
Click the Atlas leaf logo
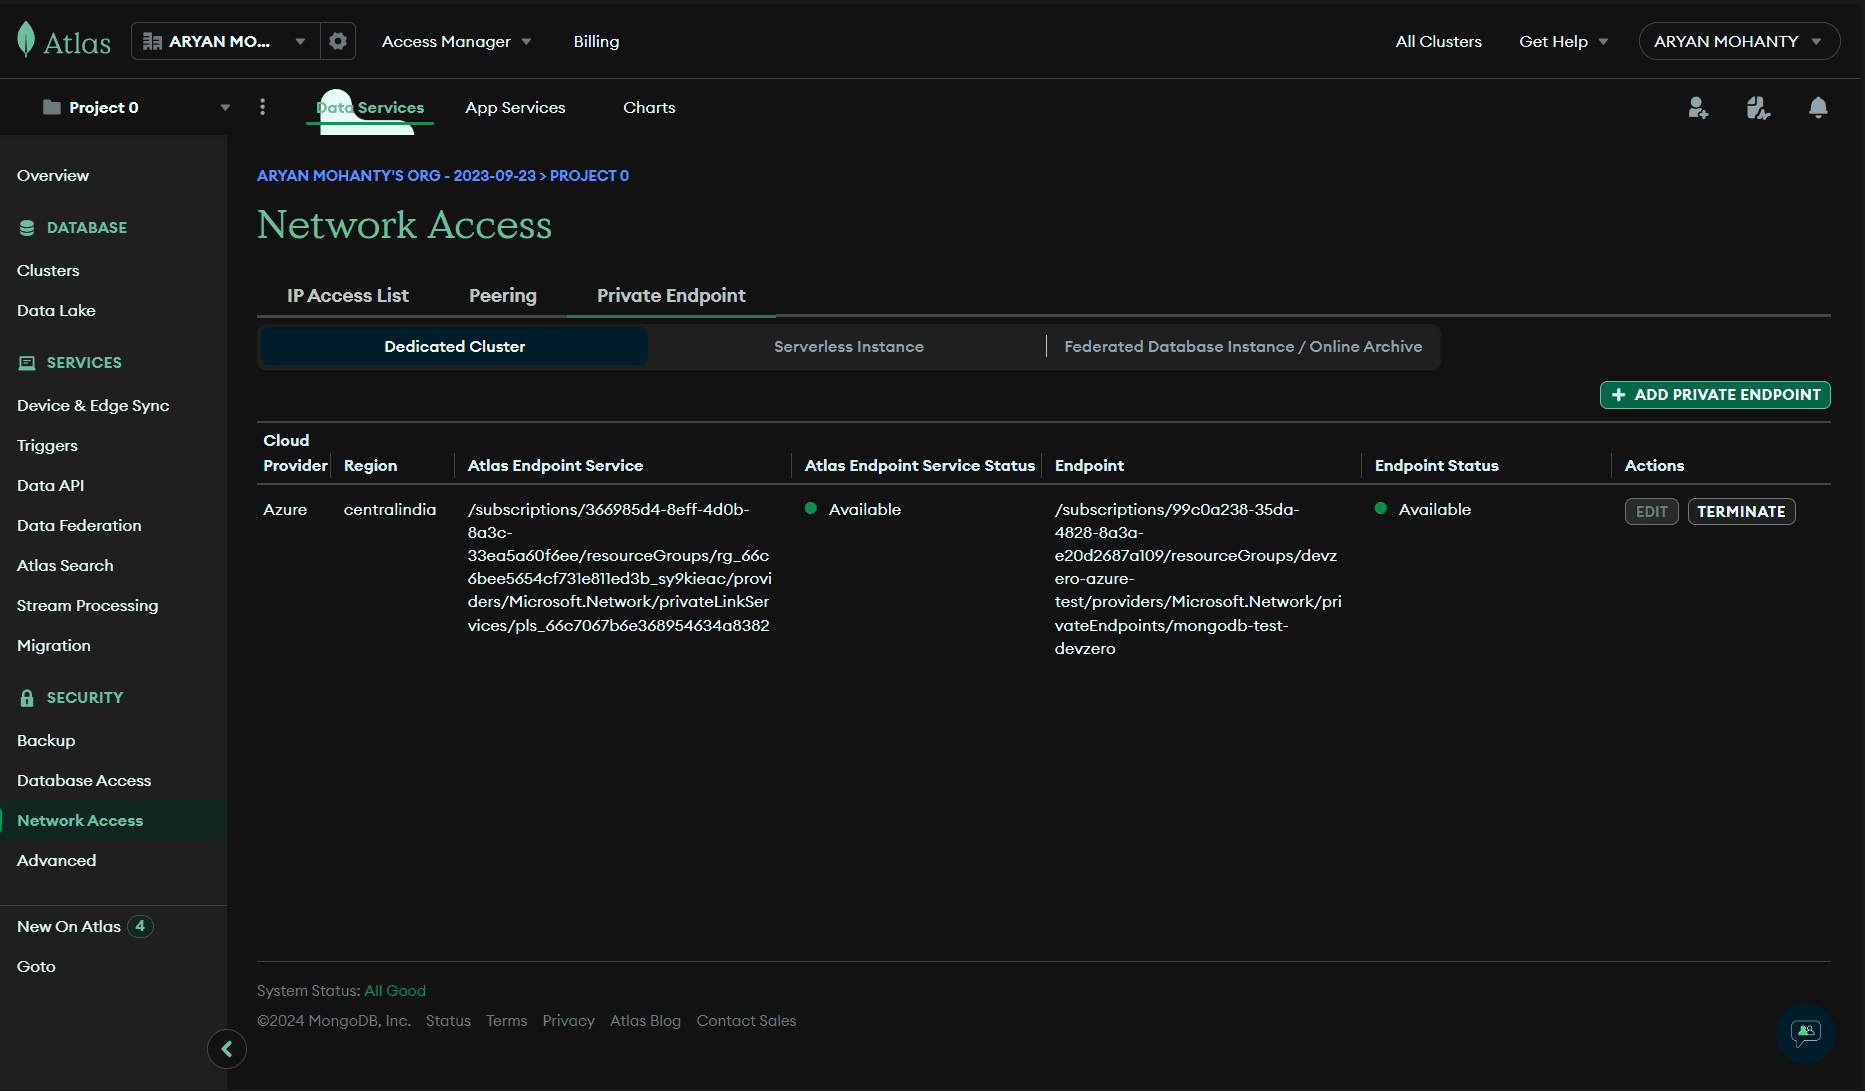pyautogui.click(x=26, y=41)
